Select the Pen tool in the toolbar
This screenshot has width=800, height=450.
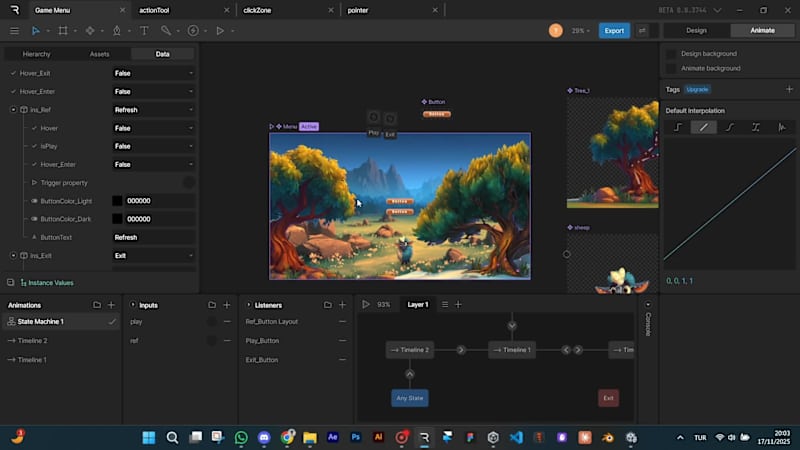click(117, 31)
